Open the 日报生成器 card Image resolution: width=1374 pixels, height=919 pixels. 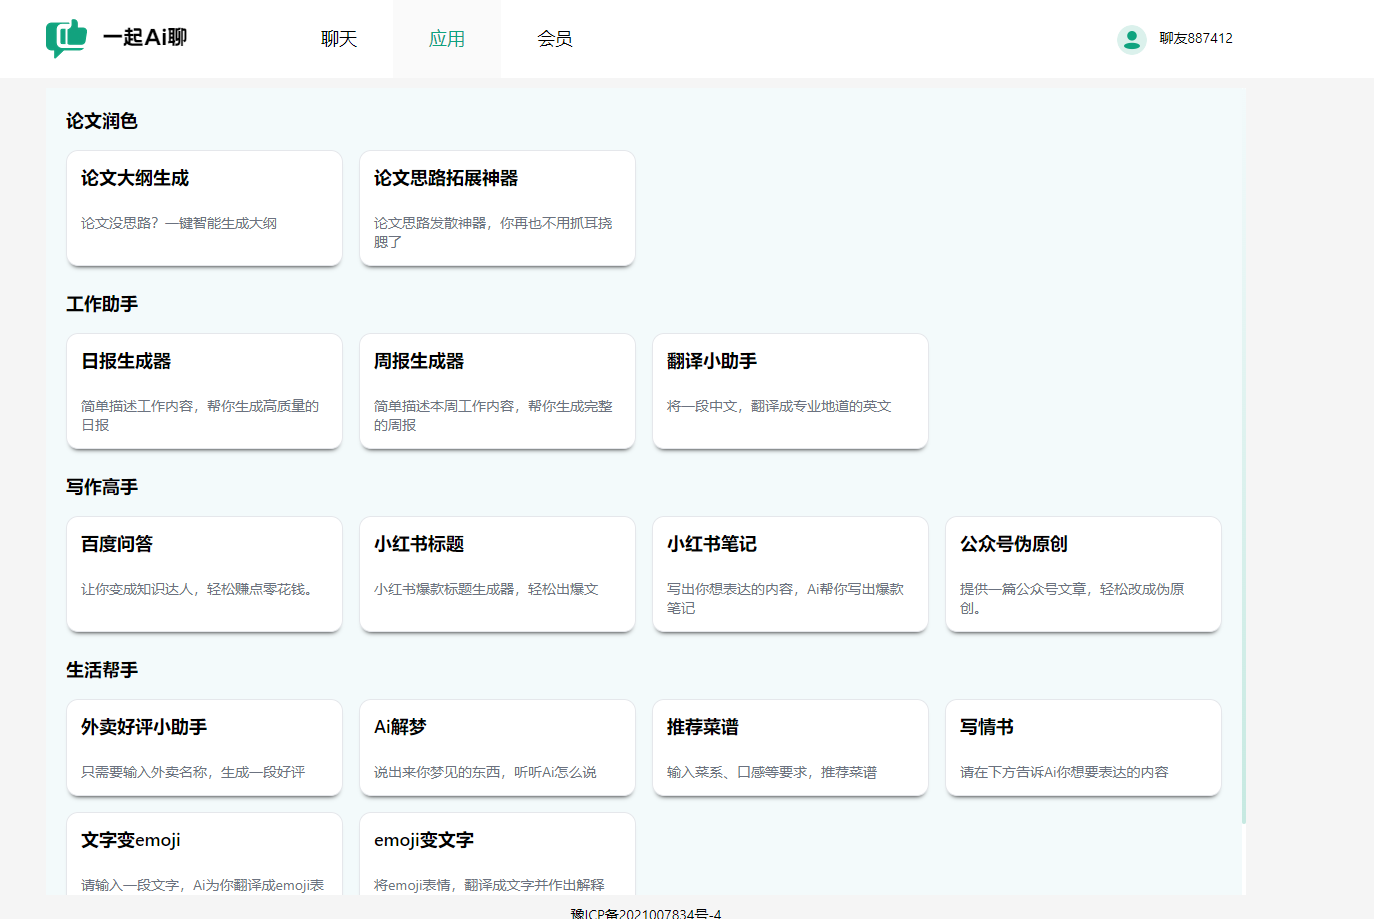204,391
